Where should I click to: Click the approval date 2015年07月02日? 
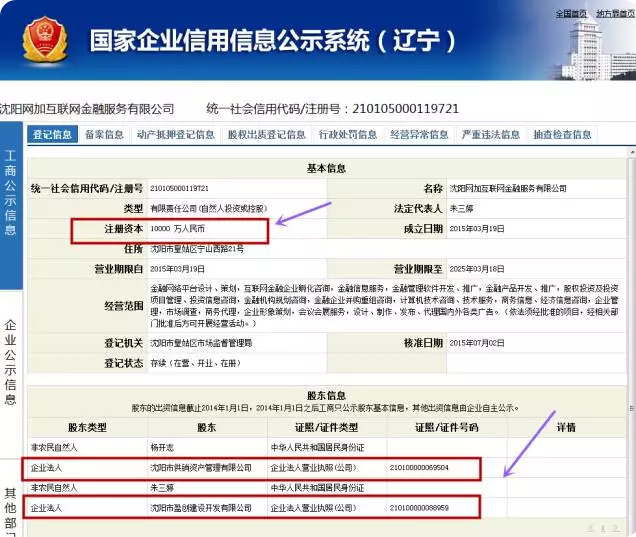tap(477, 343)
